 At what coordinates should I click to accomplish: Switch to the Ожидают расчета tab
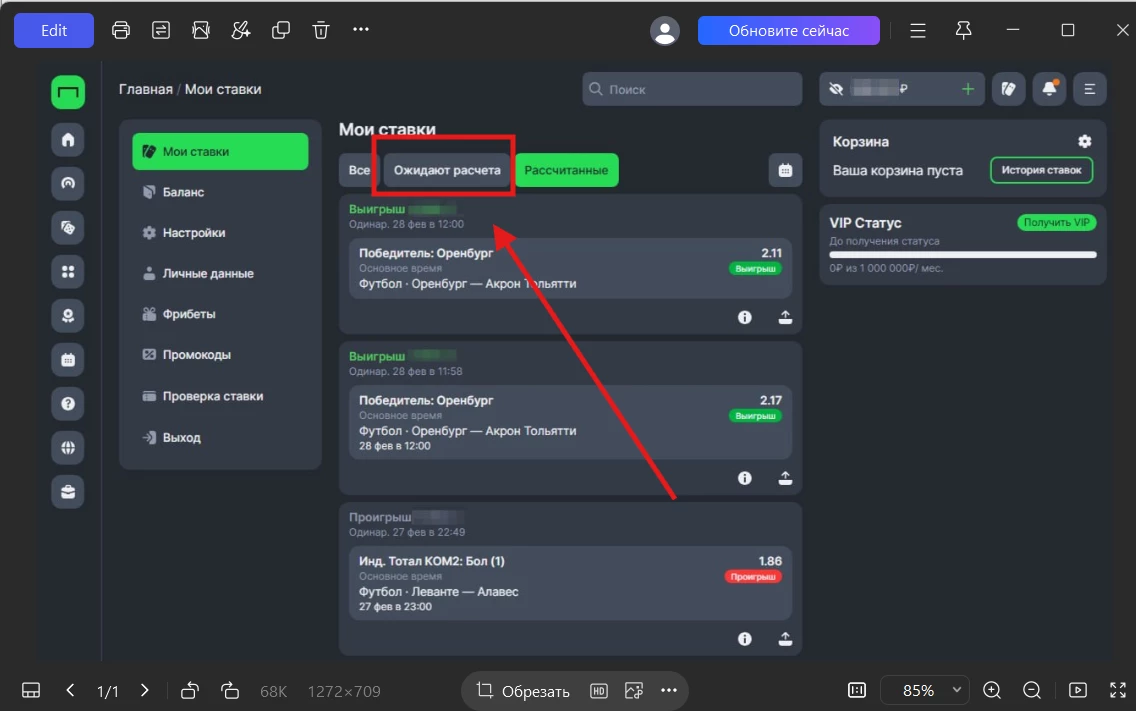click(447, 170)
